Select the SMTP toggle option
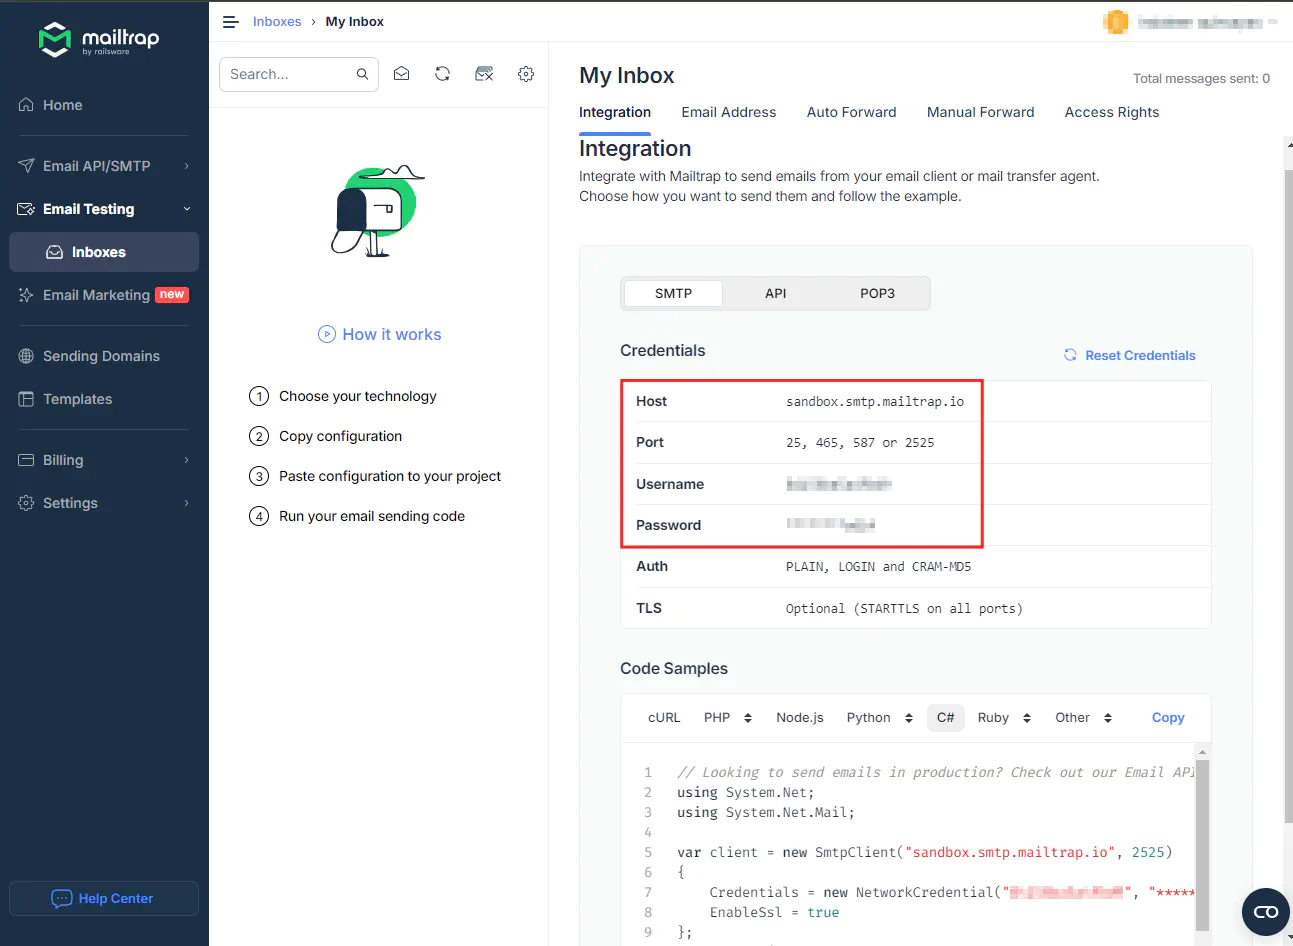This screenshot has width=1293, height=946. pyautogui.click(x=673, y=293)
